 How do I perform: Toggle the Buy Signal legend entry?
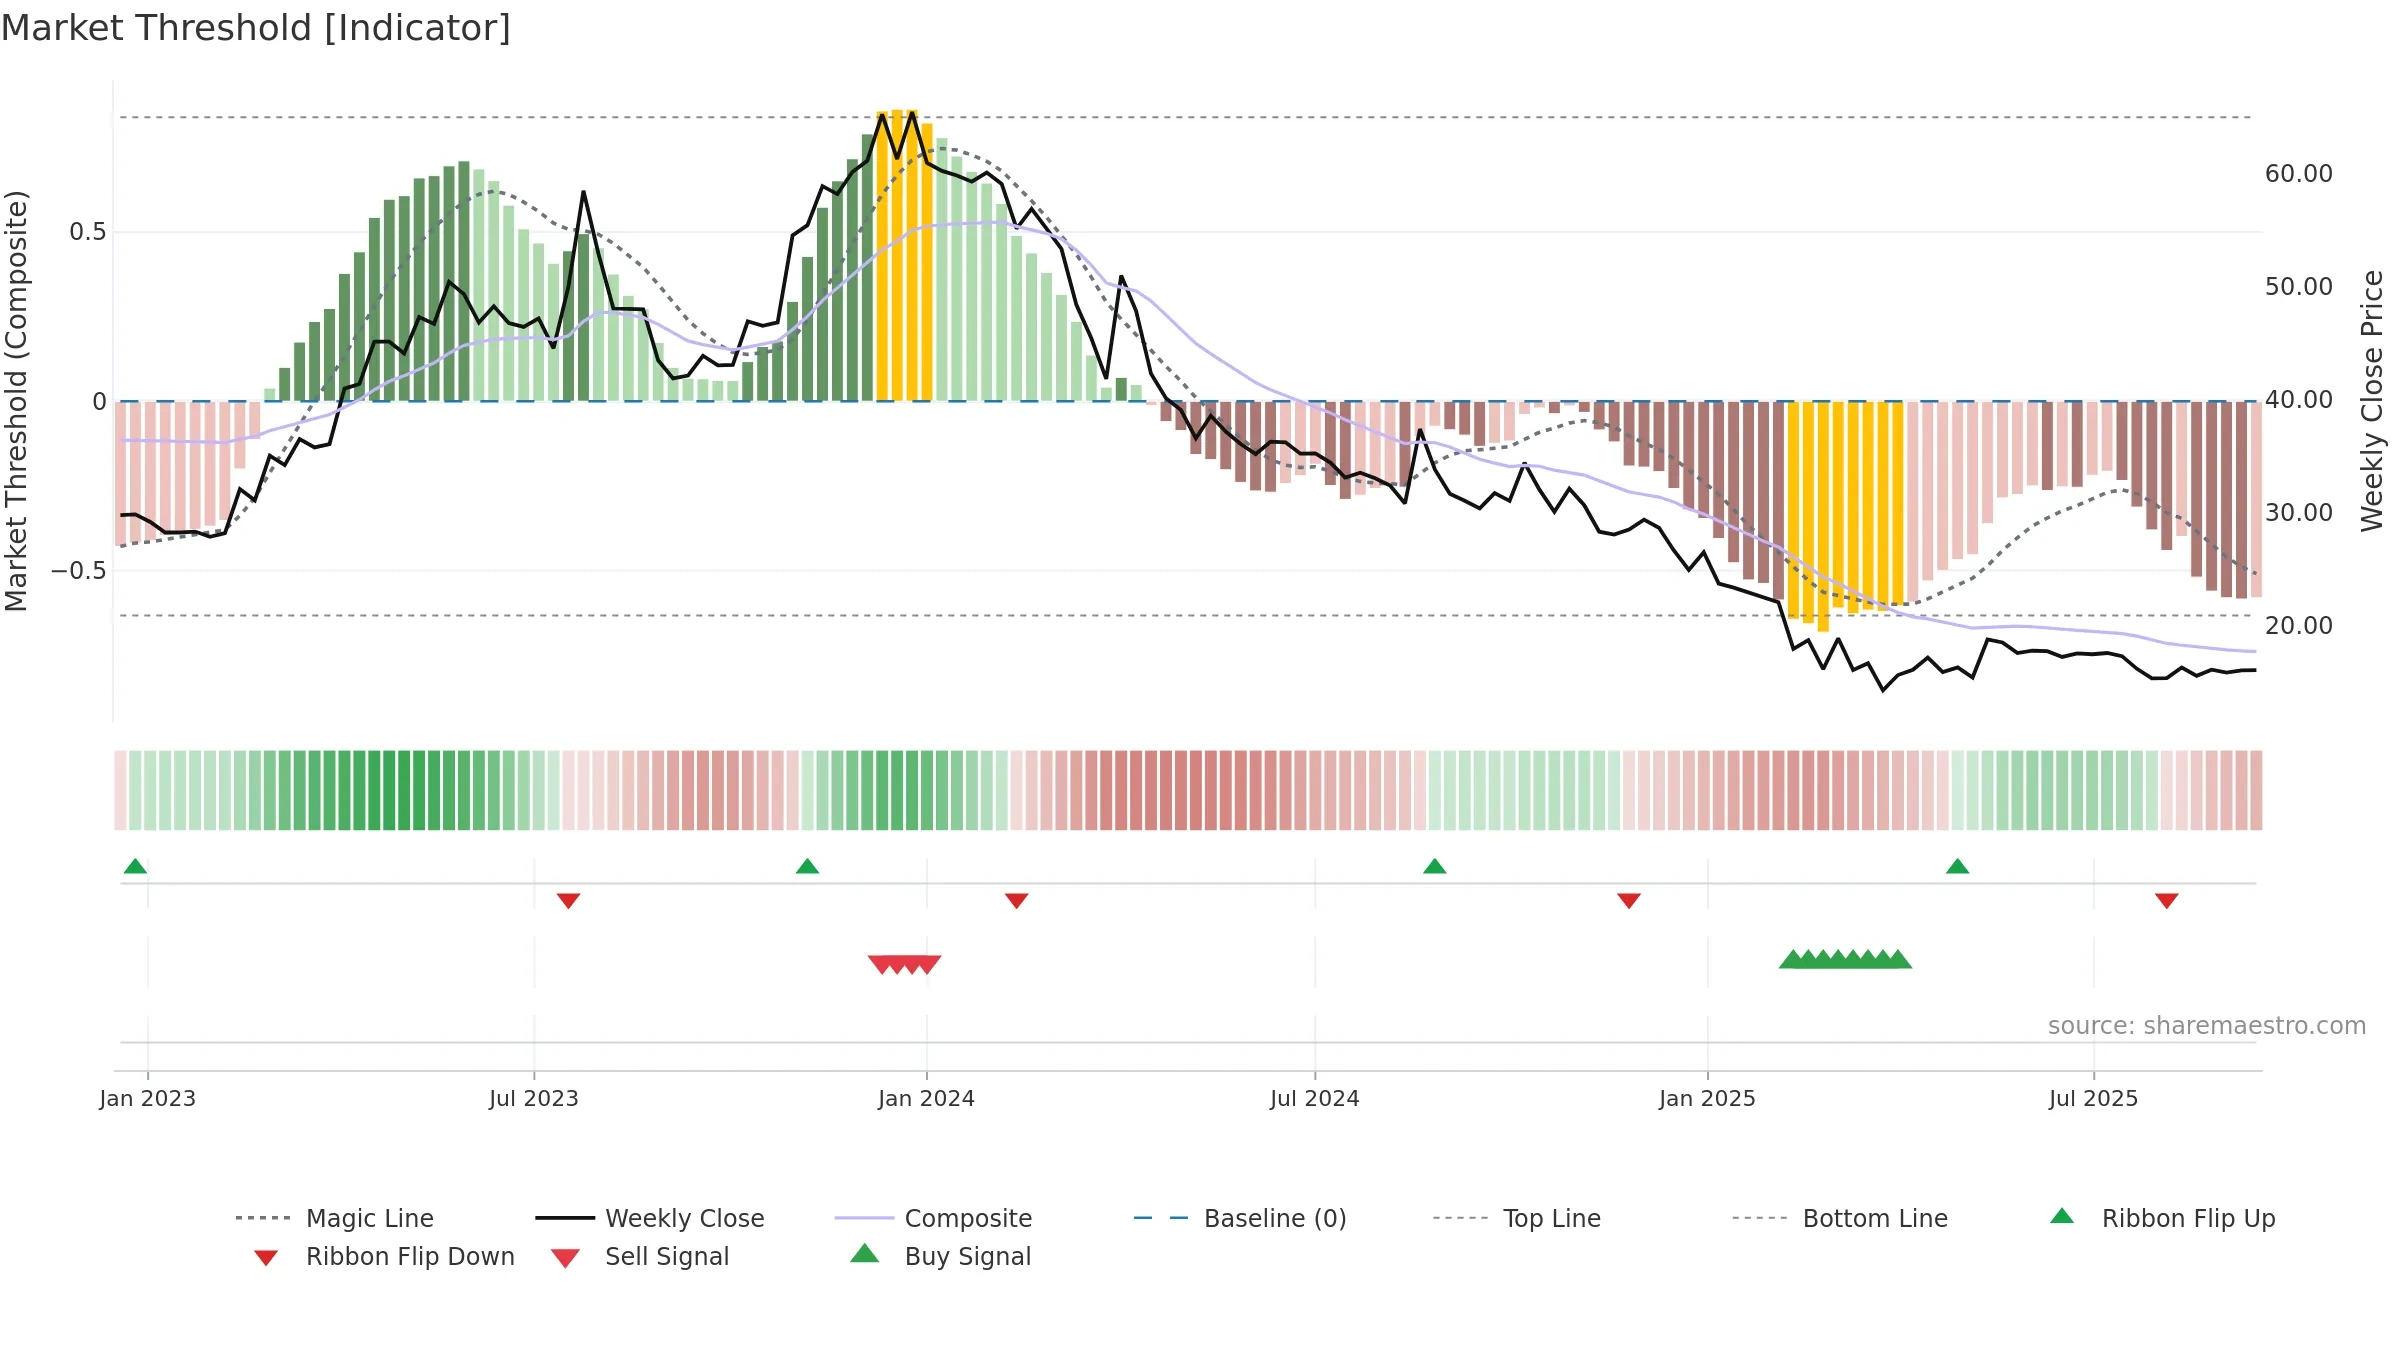point(940,1256)
